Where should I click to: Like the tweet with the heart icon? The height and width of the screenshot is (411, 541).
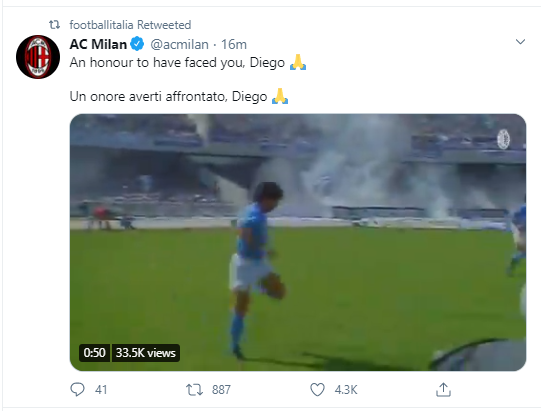(x=317, y=390)
